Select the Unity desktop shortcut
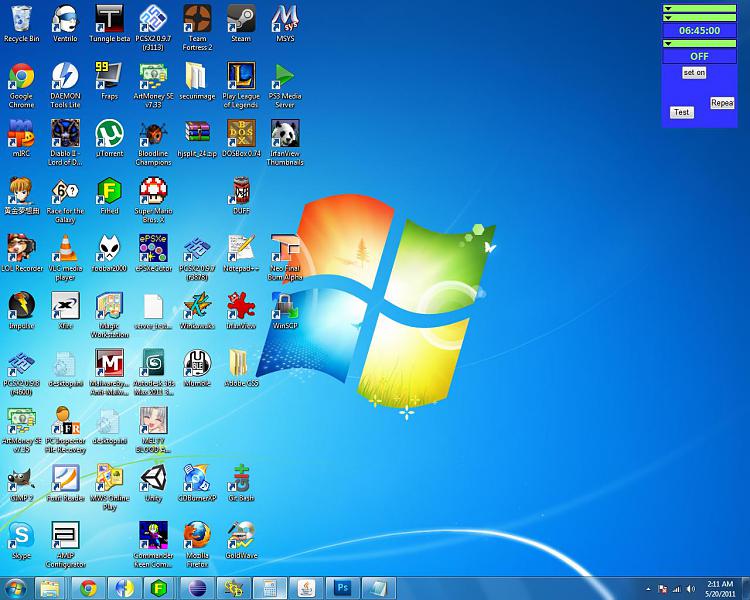This screenshot has height=600, width=750. coord(153,483)
